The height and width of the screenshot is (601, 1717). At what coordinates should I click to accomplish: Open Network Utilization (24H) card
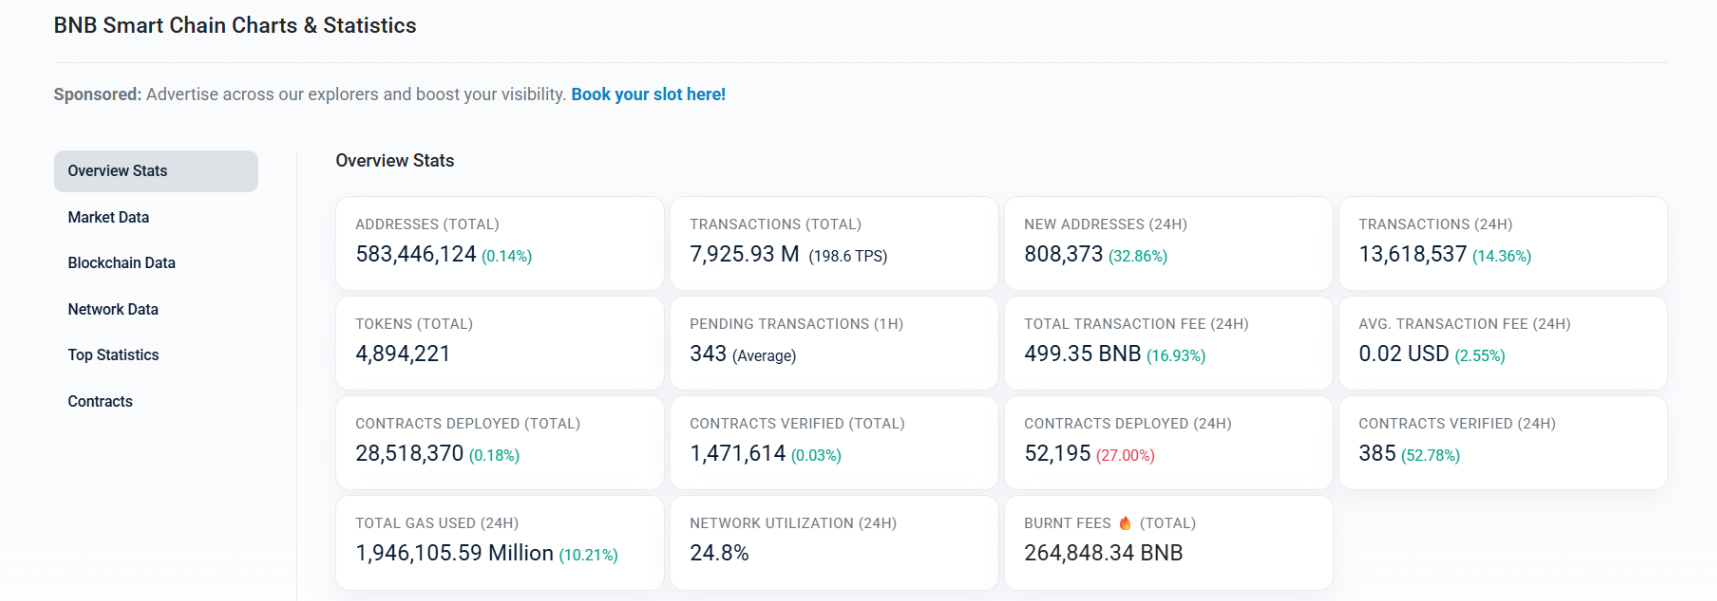click(834, 543)
